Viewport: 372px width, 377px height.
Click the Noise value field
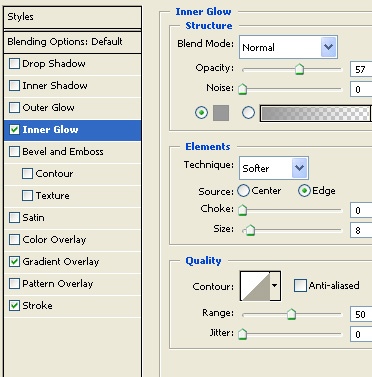[361, 89]
